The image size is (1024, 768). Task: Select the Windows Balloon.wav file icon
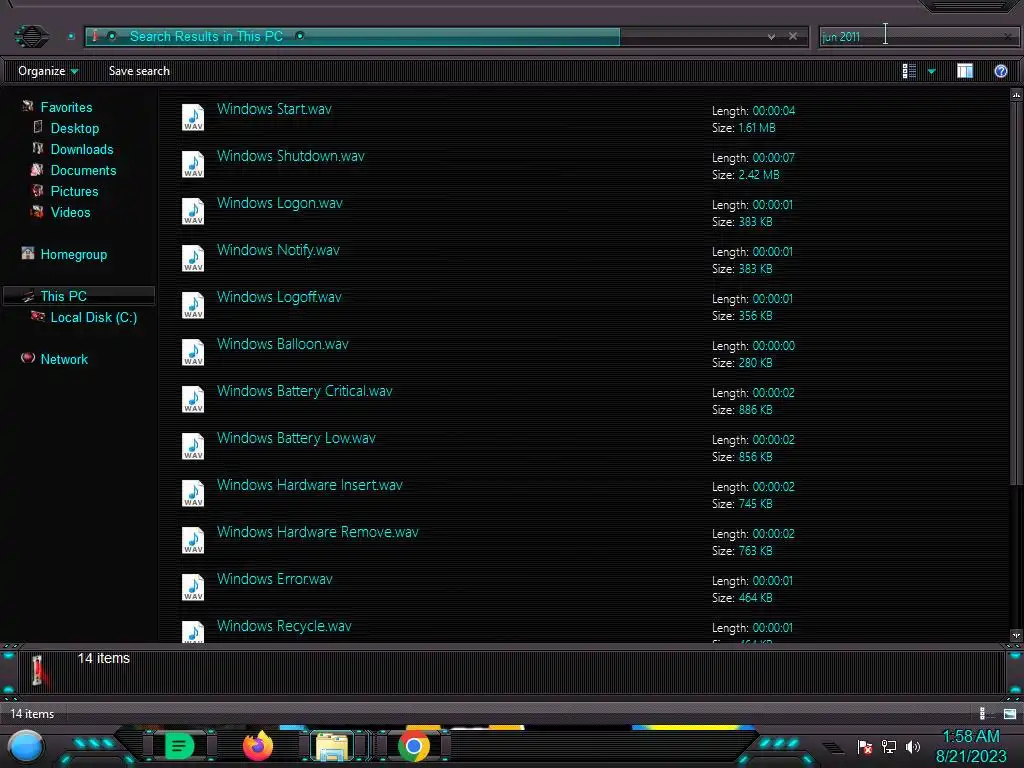(193, 353)
